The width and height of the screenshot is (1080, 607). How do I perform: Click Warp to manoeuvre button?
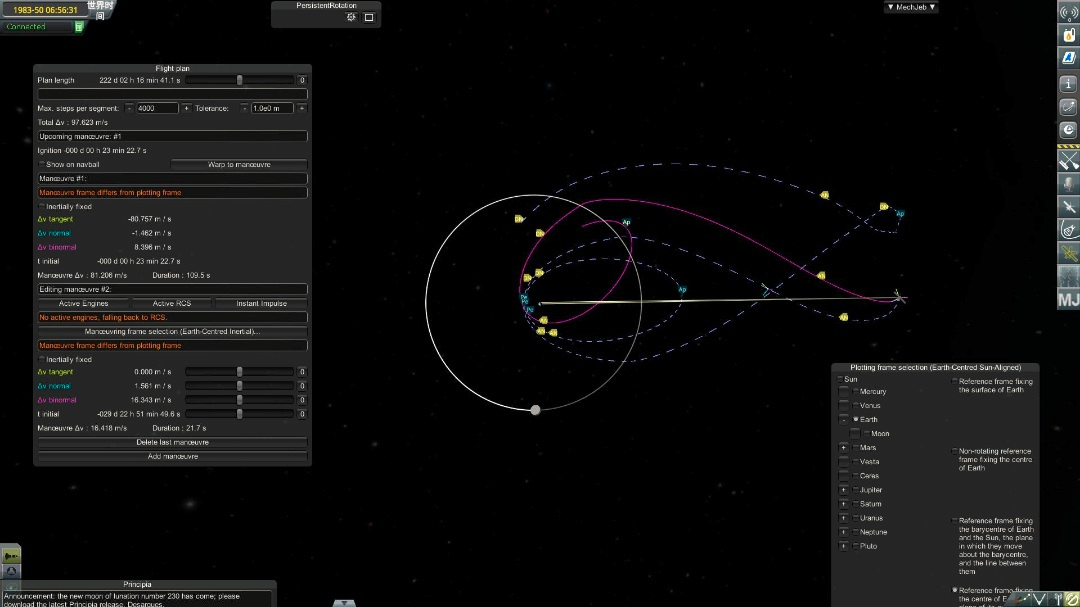[239, 165]
